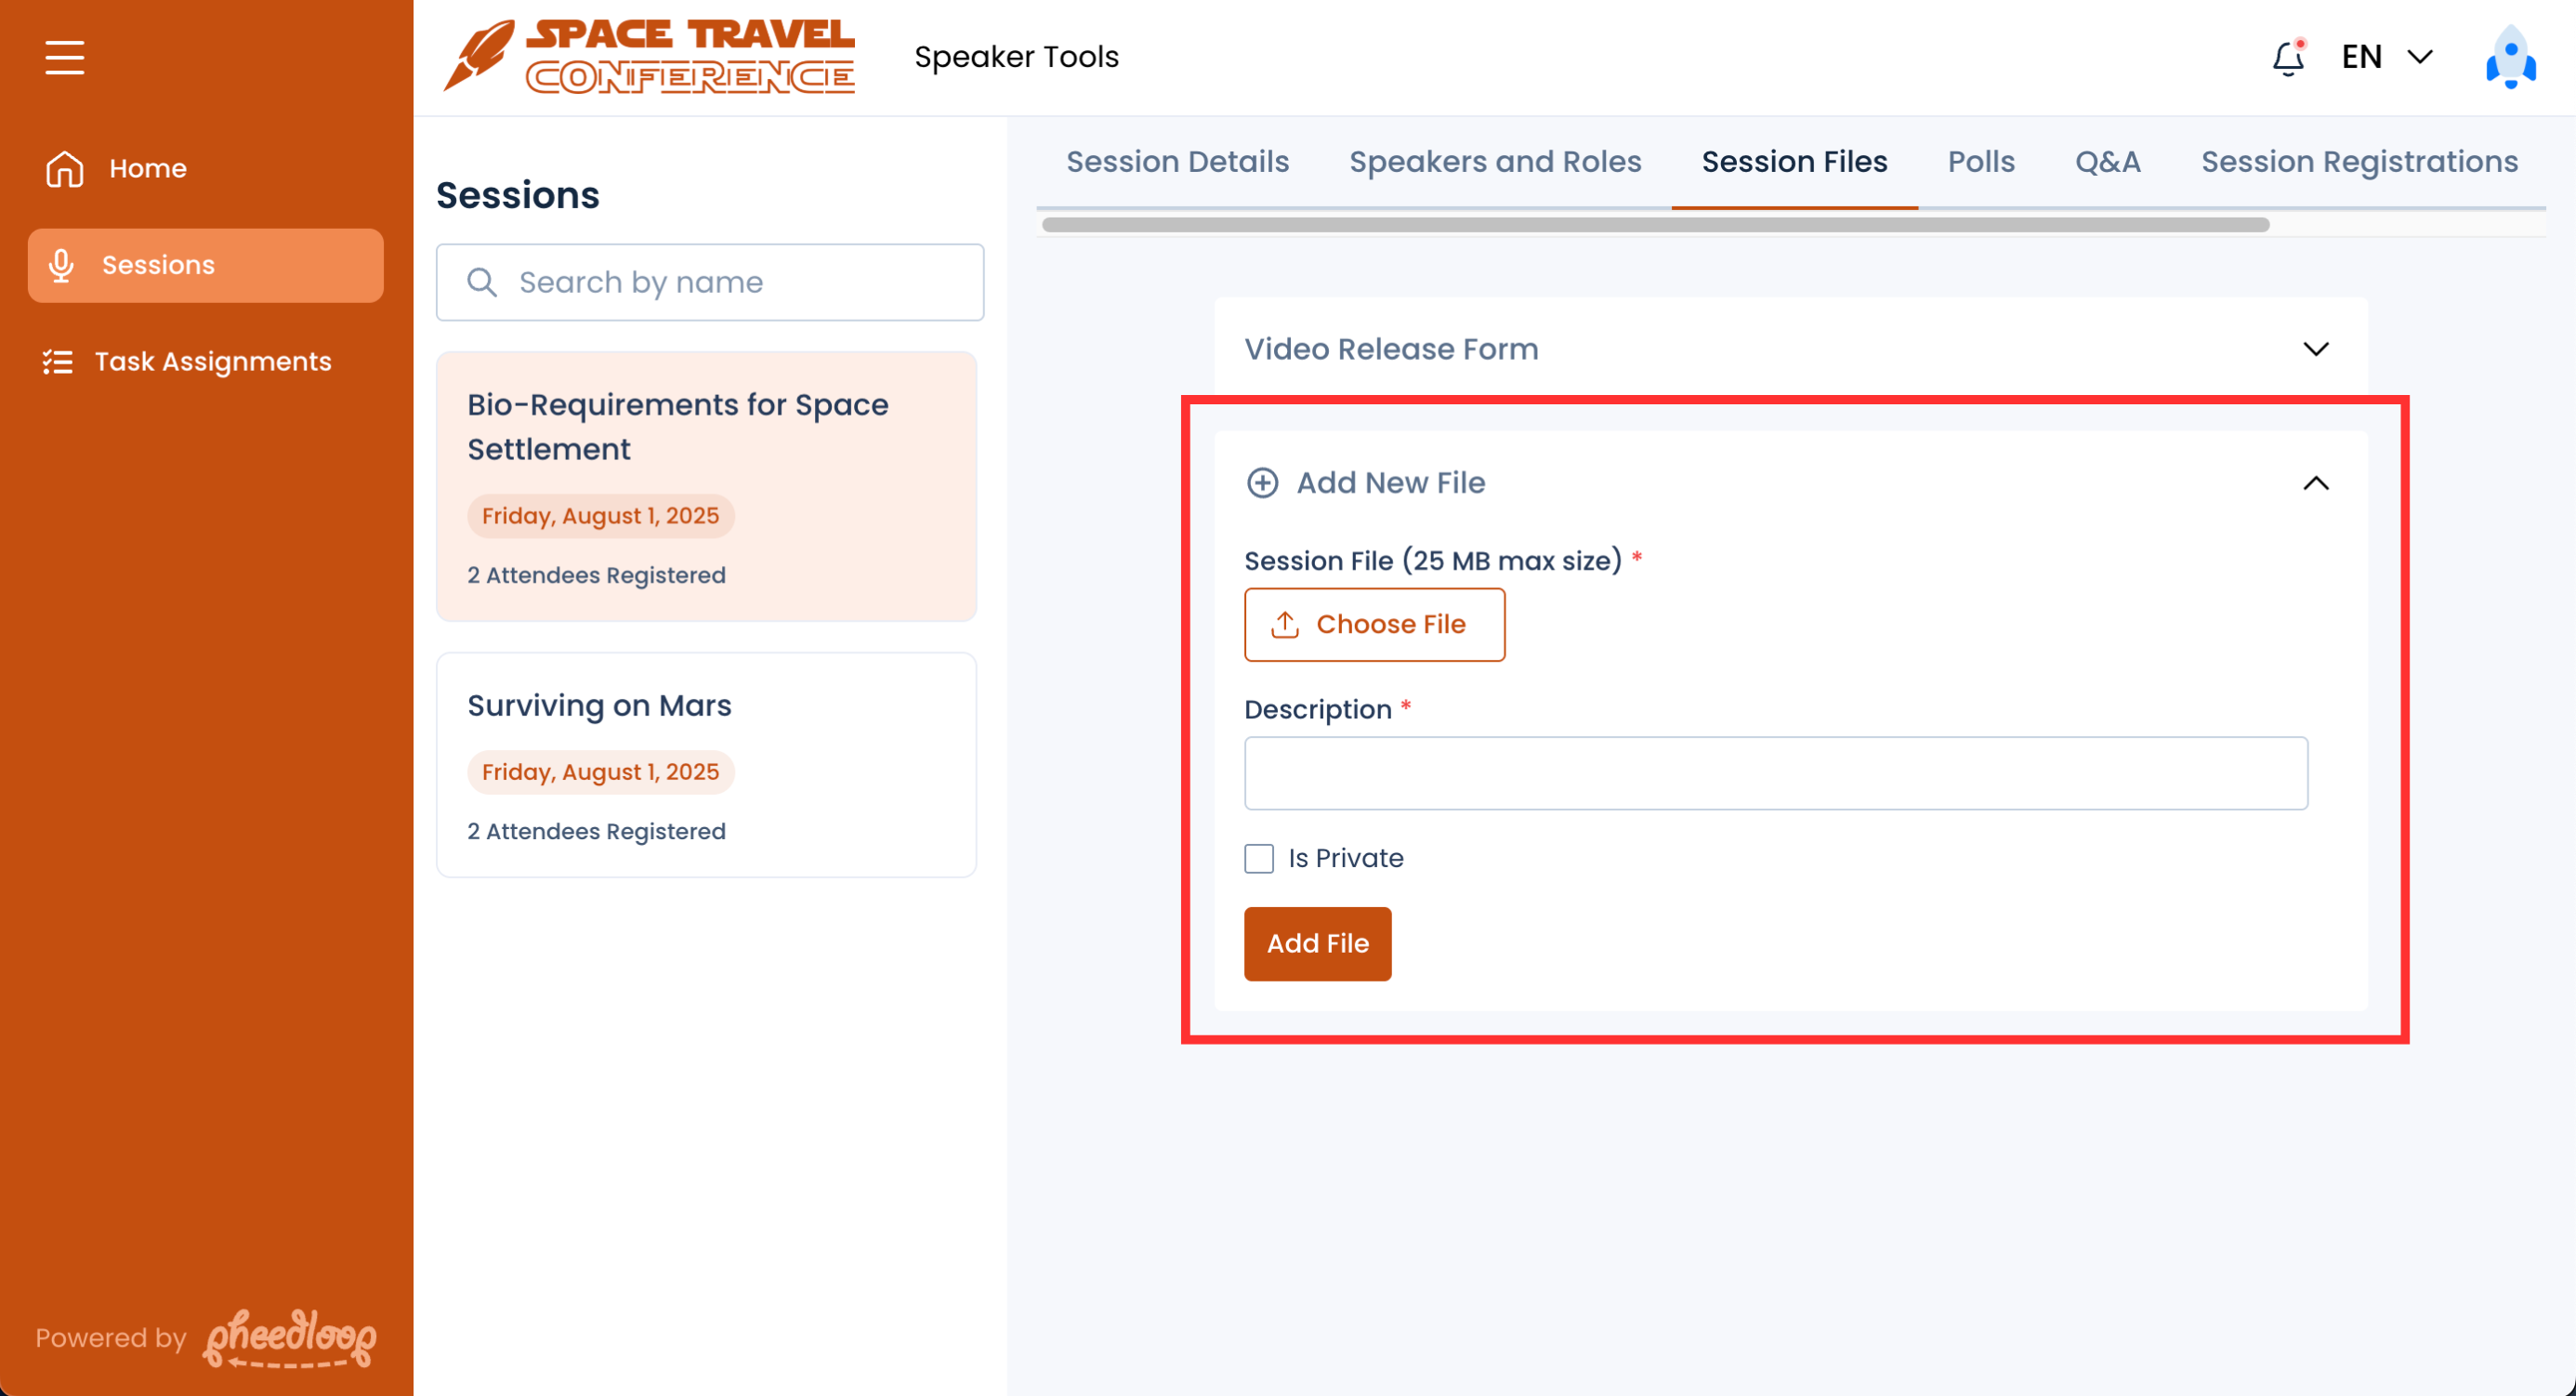Image resolution: width=2576 pixels, height=1396 pixels.
Task: Click the search magnifier icon
Action: (x=481, y=282)
